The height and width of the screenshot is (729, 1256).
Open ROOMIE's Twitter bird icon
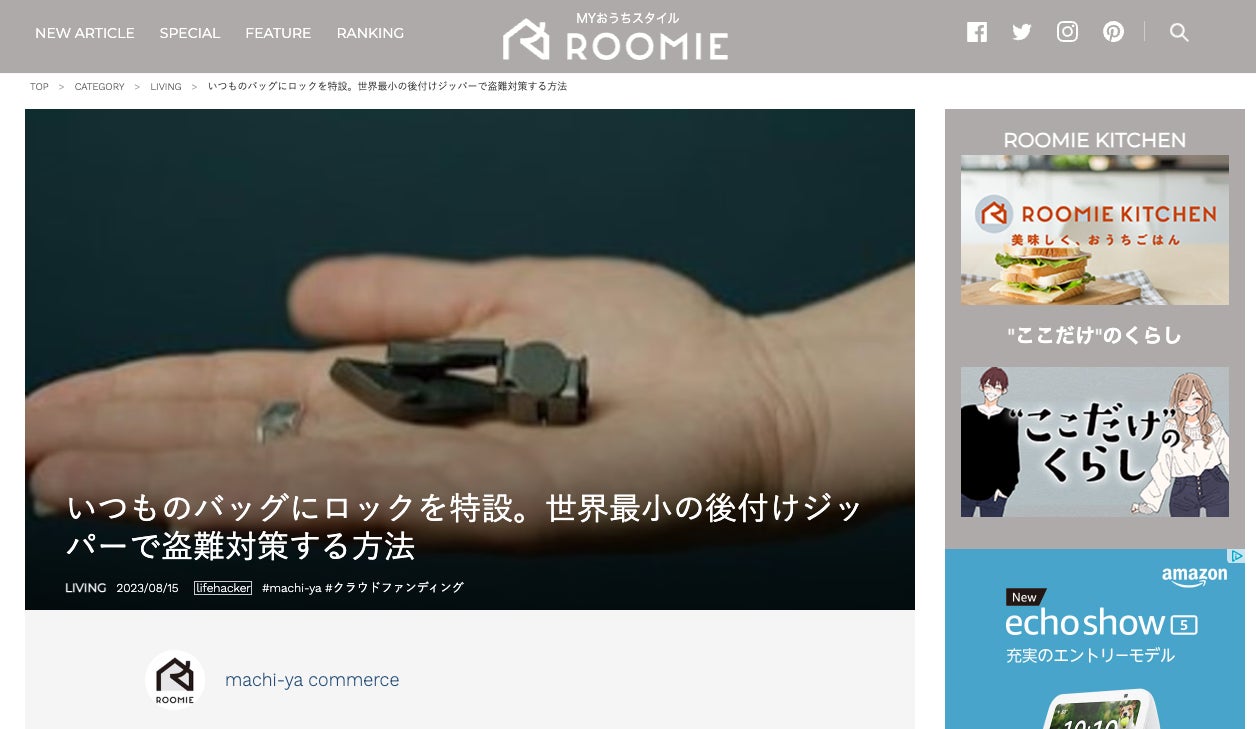click(x=1022, y=32)
